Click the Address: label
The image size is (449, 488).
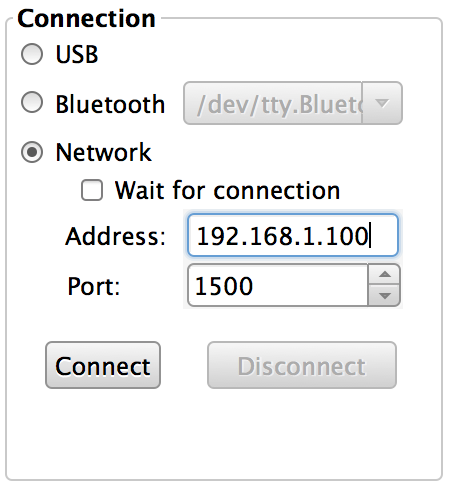pos(116,236)
